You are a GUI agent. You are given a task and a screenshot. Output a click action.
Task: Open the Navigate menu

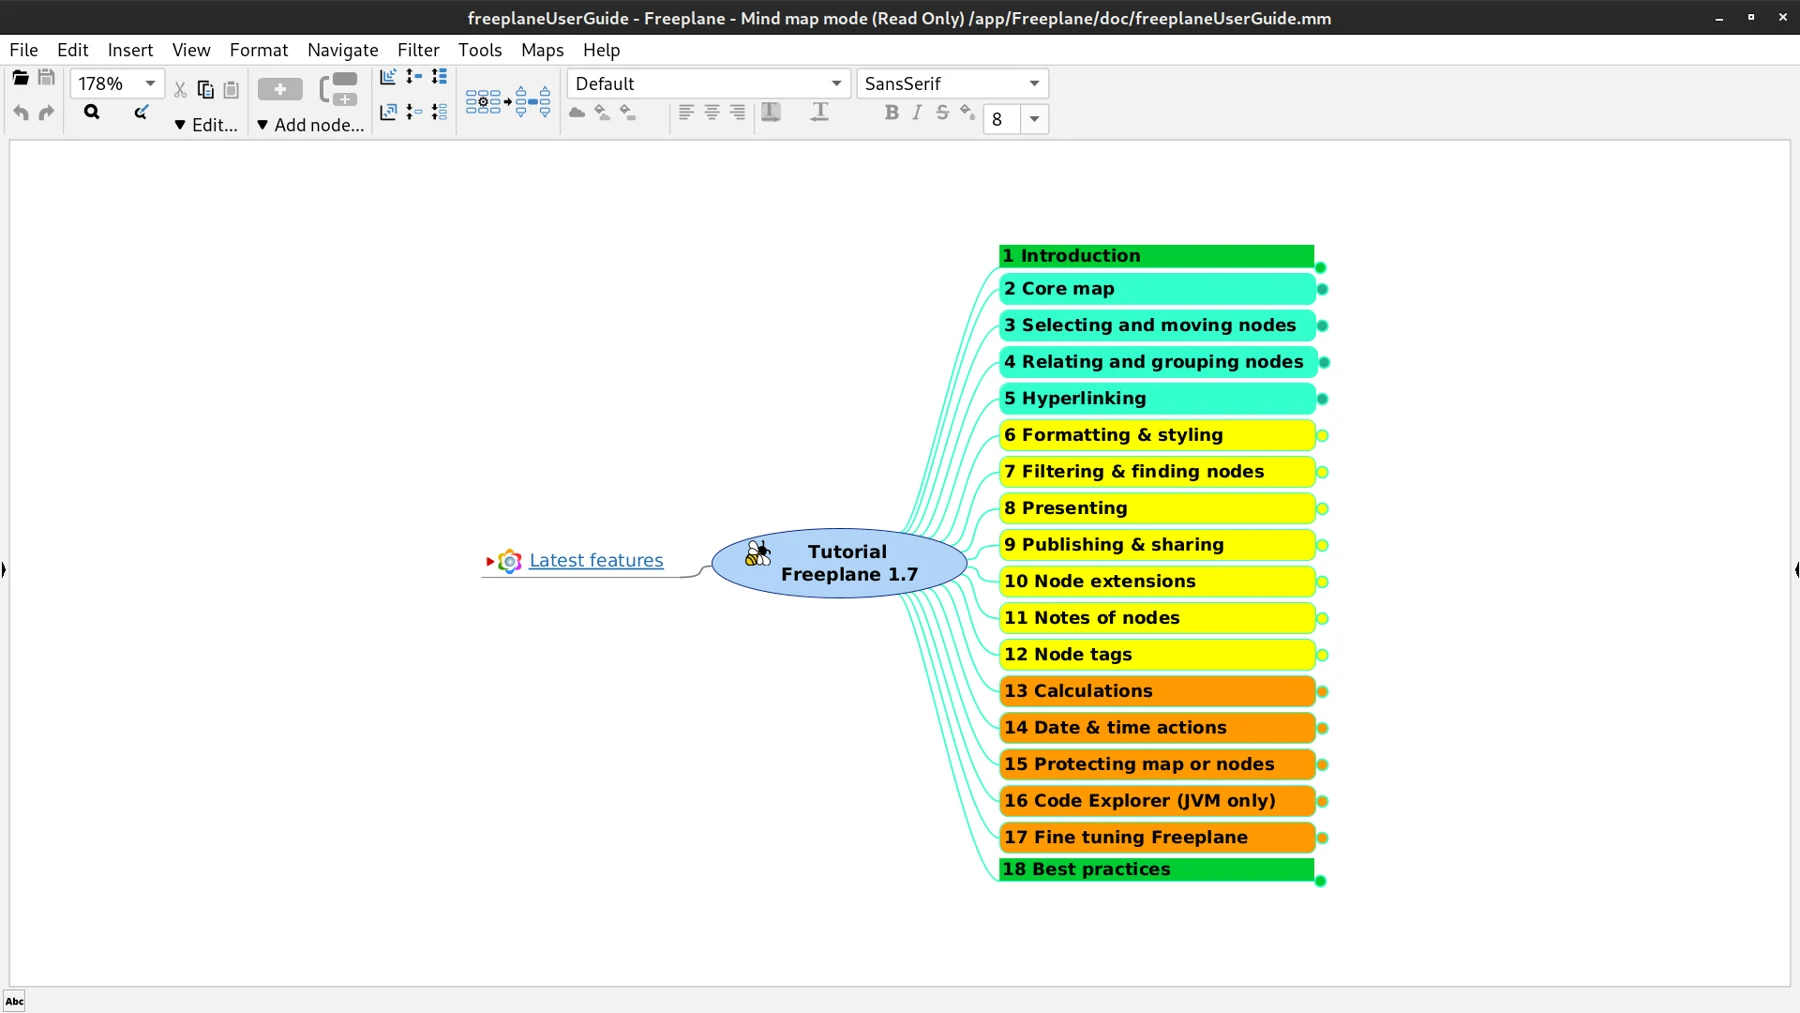tap(342, 50)
